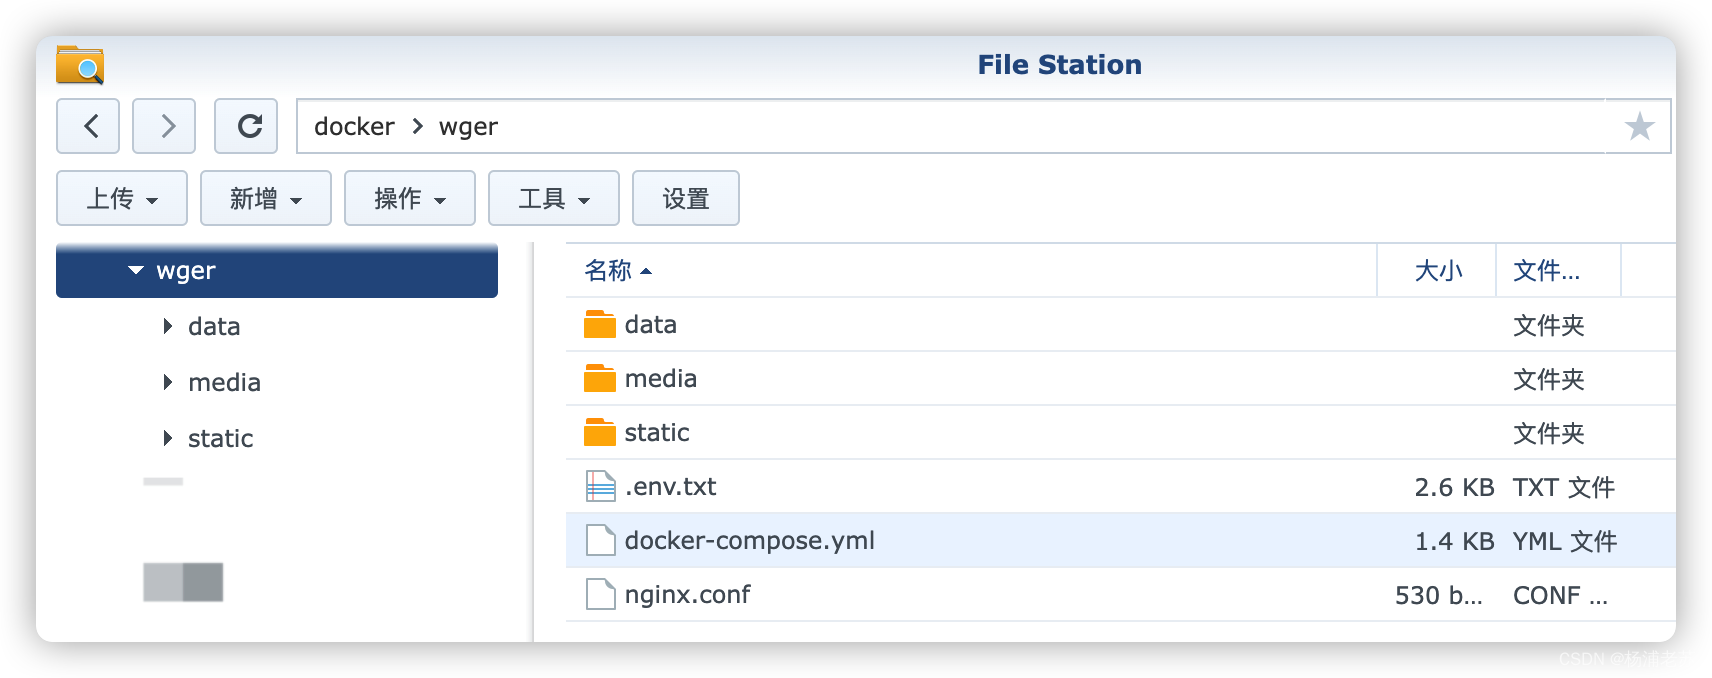Collapse the wger tree node
Screen dimensions: 1712x678
pyautogui.click(x=136, y=270)
